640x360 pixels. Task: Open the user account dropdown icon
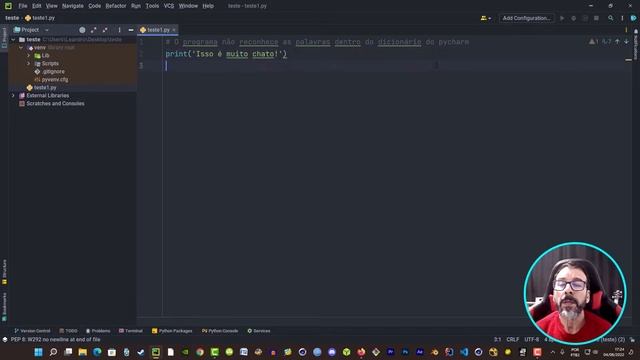[x=485, y=18]
